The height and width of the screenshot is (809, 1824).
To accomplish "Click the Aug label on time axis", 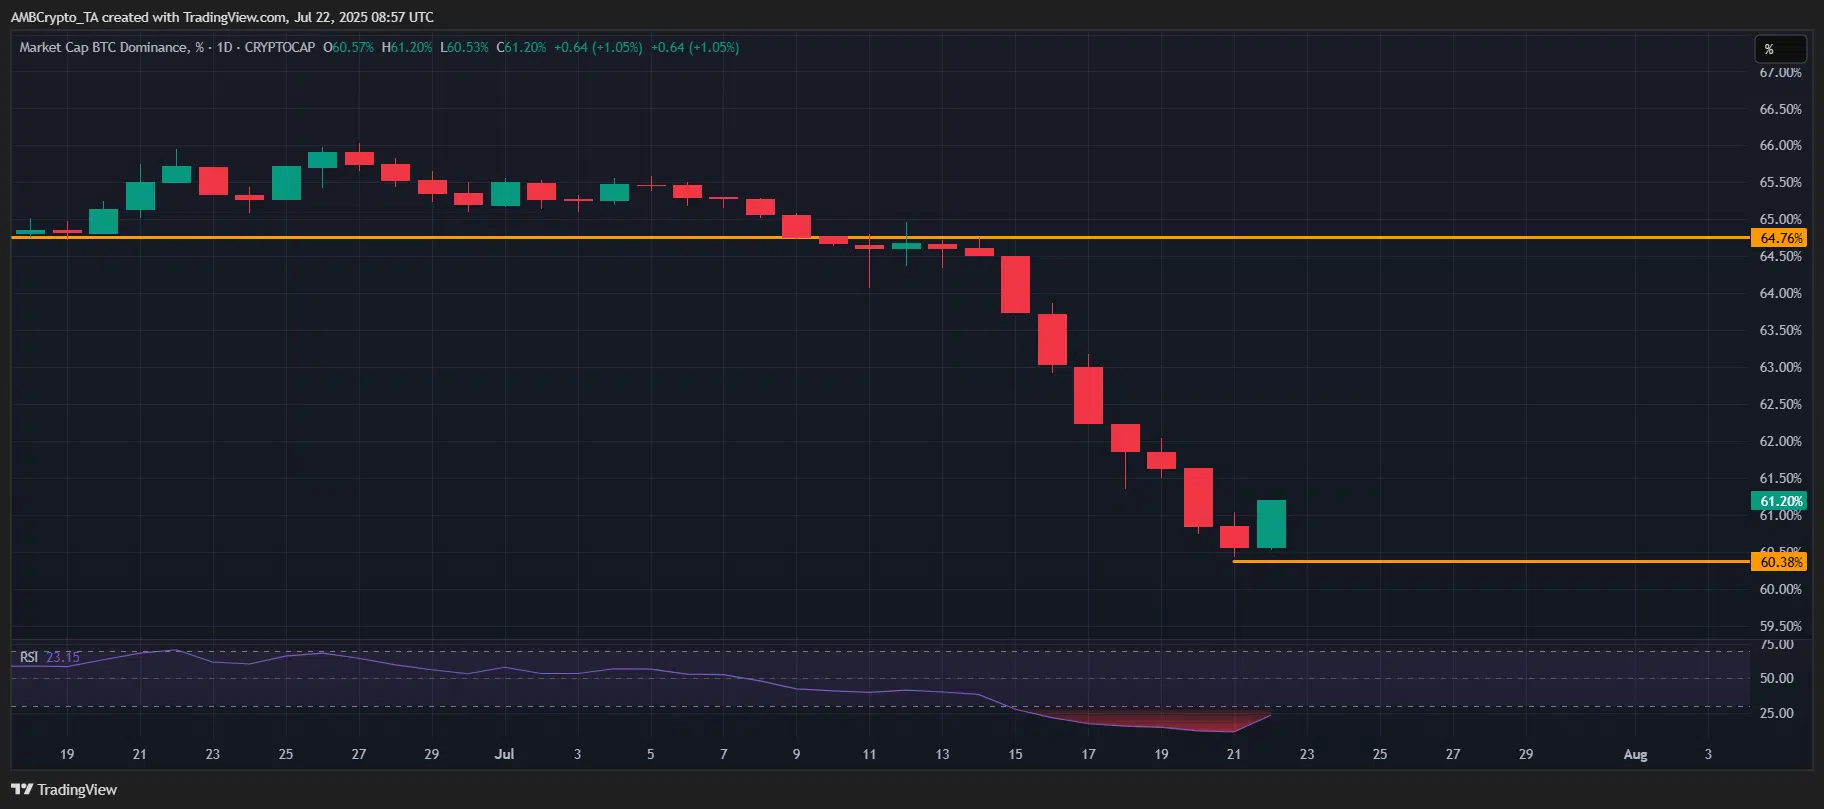I will click(x=1635, y=754).
